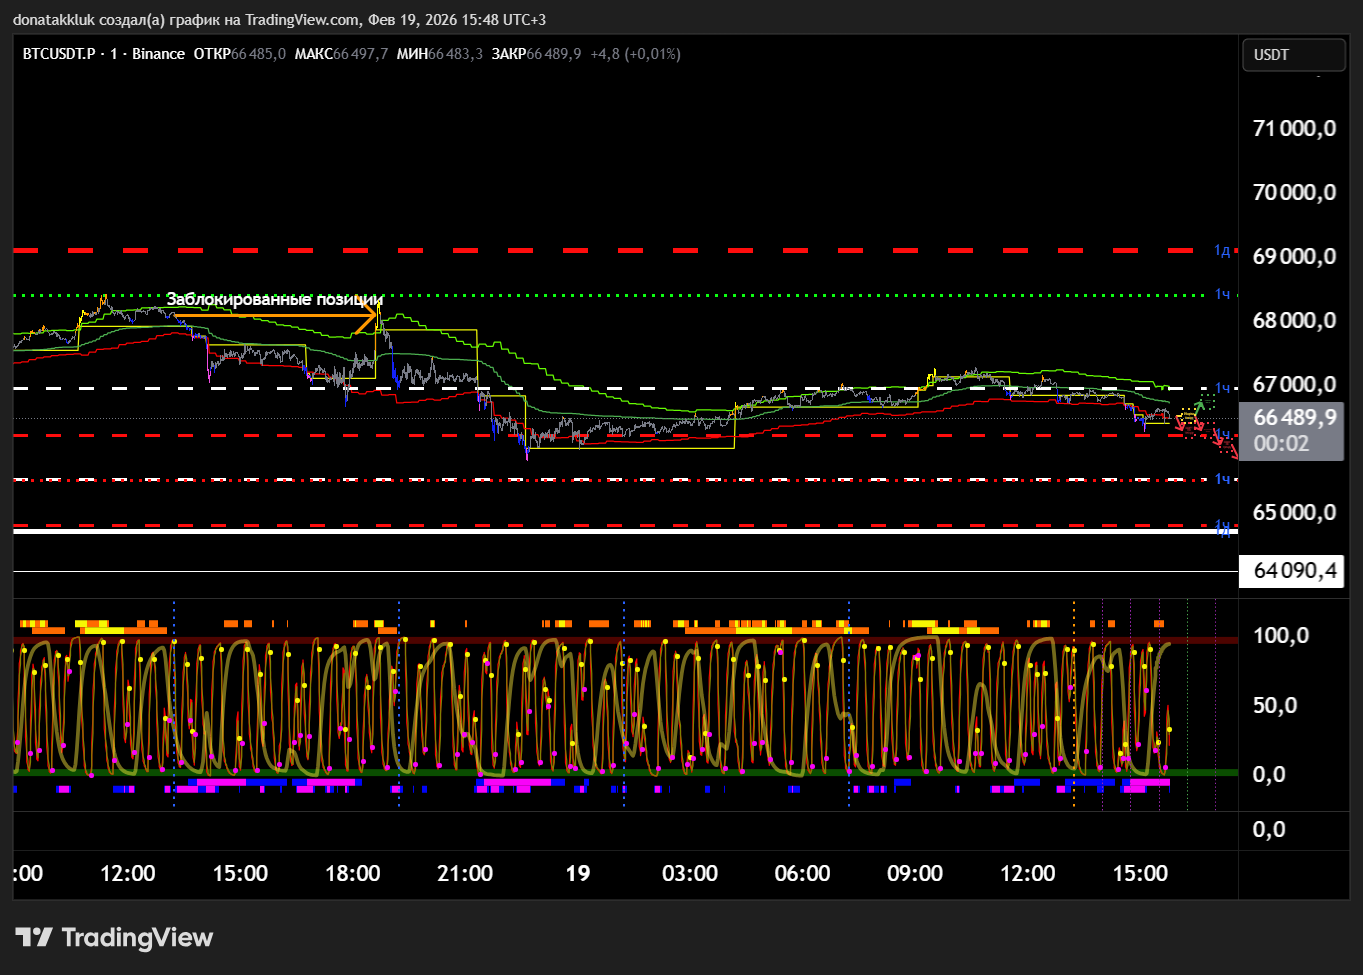
Task: Select the blue 1д label near 69 000
Action: (1222, 250)
